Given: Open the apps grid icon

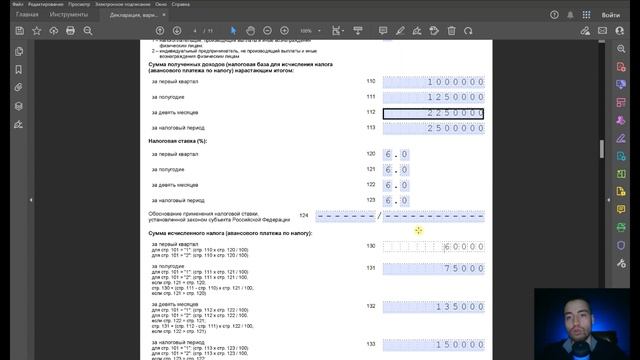Looking at the screenshot, I should 587,15.
